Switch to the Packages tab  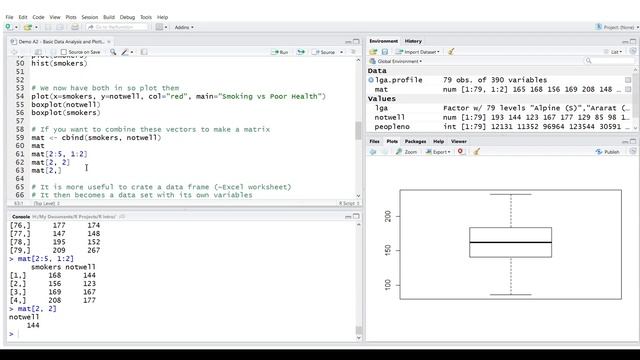pyautogui.click(x=416, y=141)
